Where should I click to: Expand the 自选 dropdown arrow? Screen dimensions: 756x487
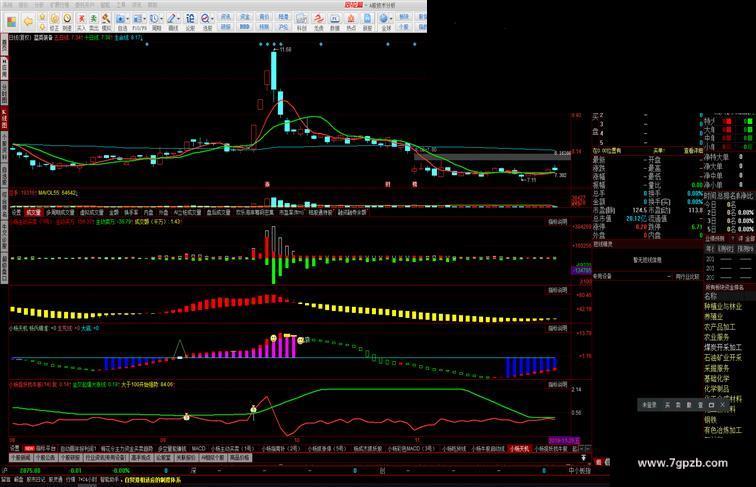coord(128,19)
